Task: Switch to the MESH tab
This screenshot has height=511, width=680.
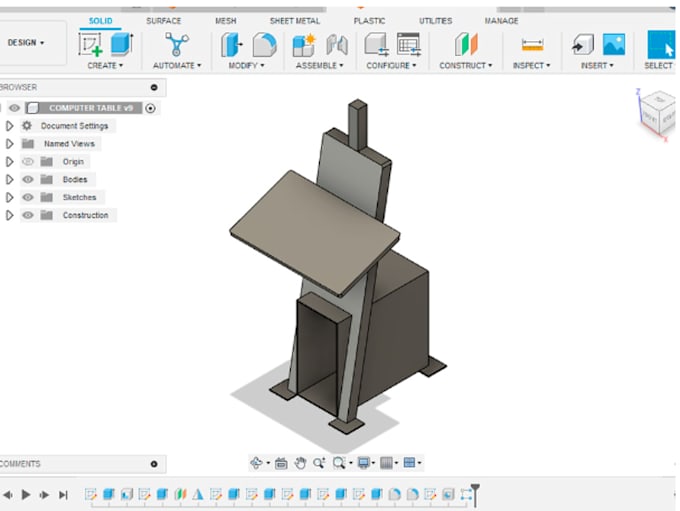Action: click(x=226, y=21)
